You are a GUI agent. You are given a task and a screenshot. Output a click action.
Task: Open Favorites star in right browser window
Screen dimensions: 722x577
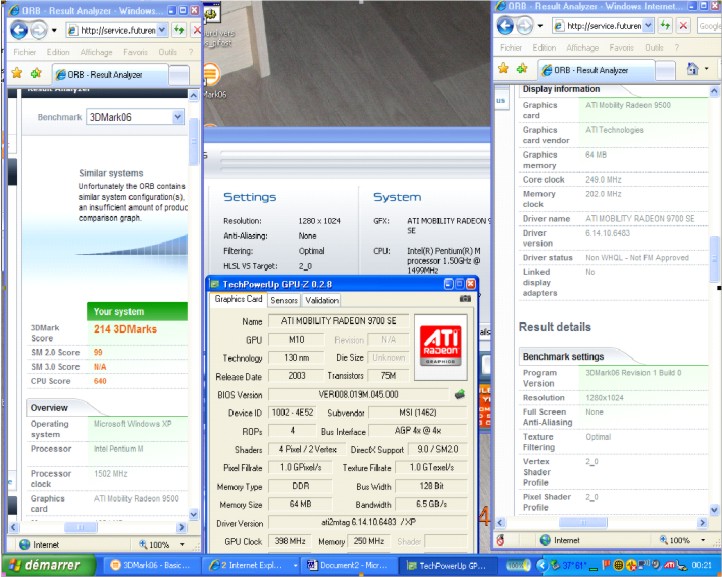pos(503,69)
